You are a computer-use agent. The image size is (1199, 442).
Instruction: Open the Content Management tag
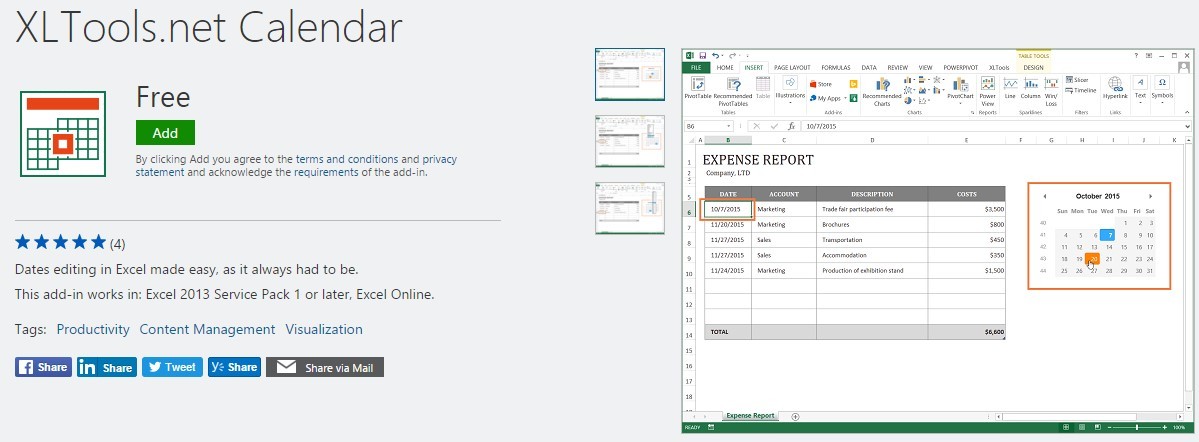pos(207,330)
